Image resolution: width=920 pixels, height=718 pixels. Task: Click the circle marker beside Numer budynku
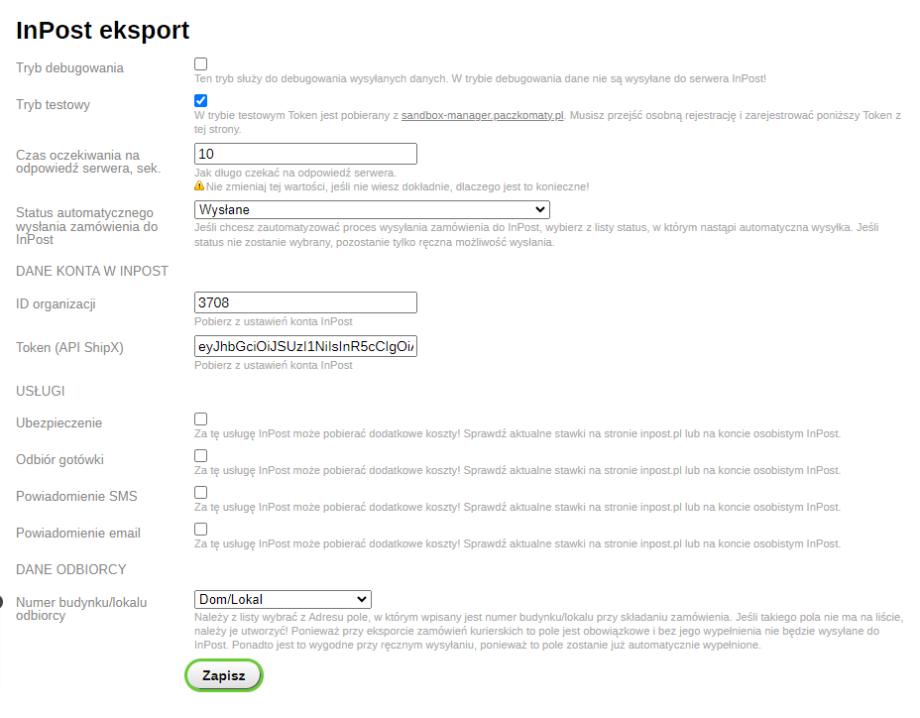pos(1,602)
